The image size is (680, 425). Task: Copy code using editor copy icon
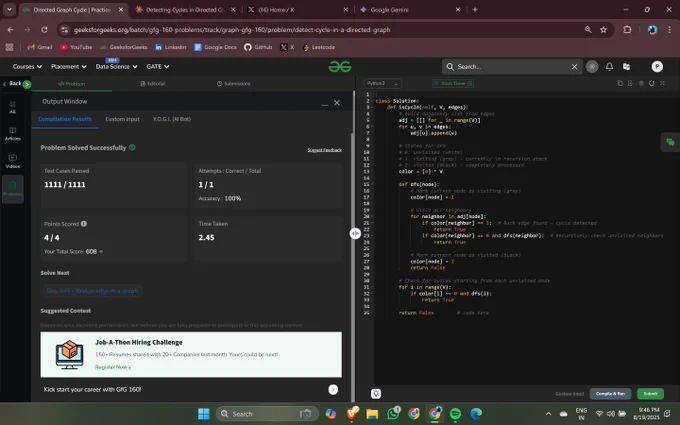click(x=620, y=83)
